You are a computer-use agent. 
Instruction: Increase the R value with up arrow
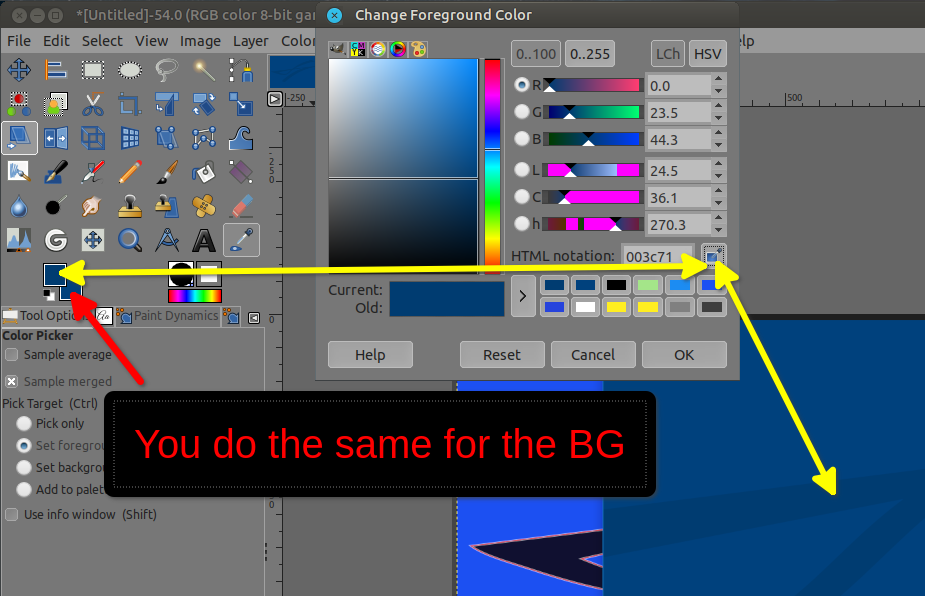coord(718,79)
